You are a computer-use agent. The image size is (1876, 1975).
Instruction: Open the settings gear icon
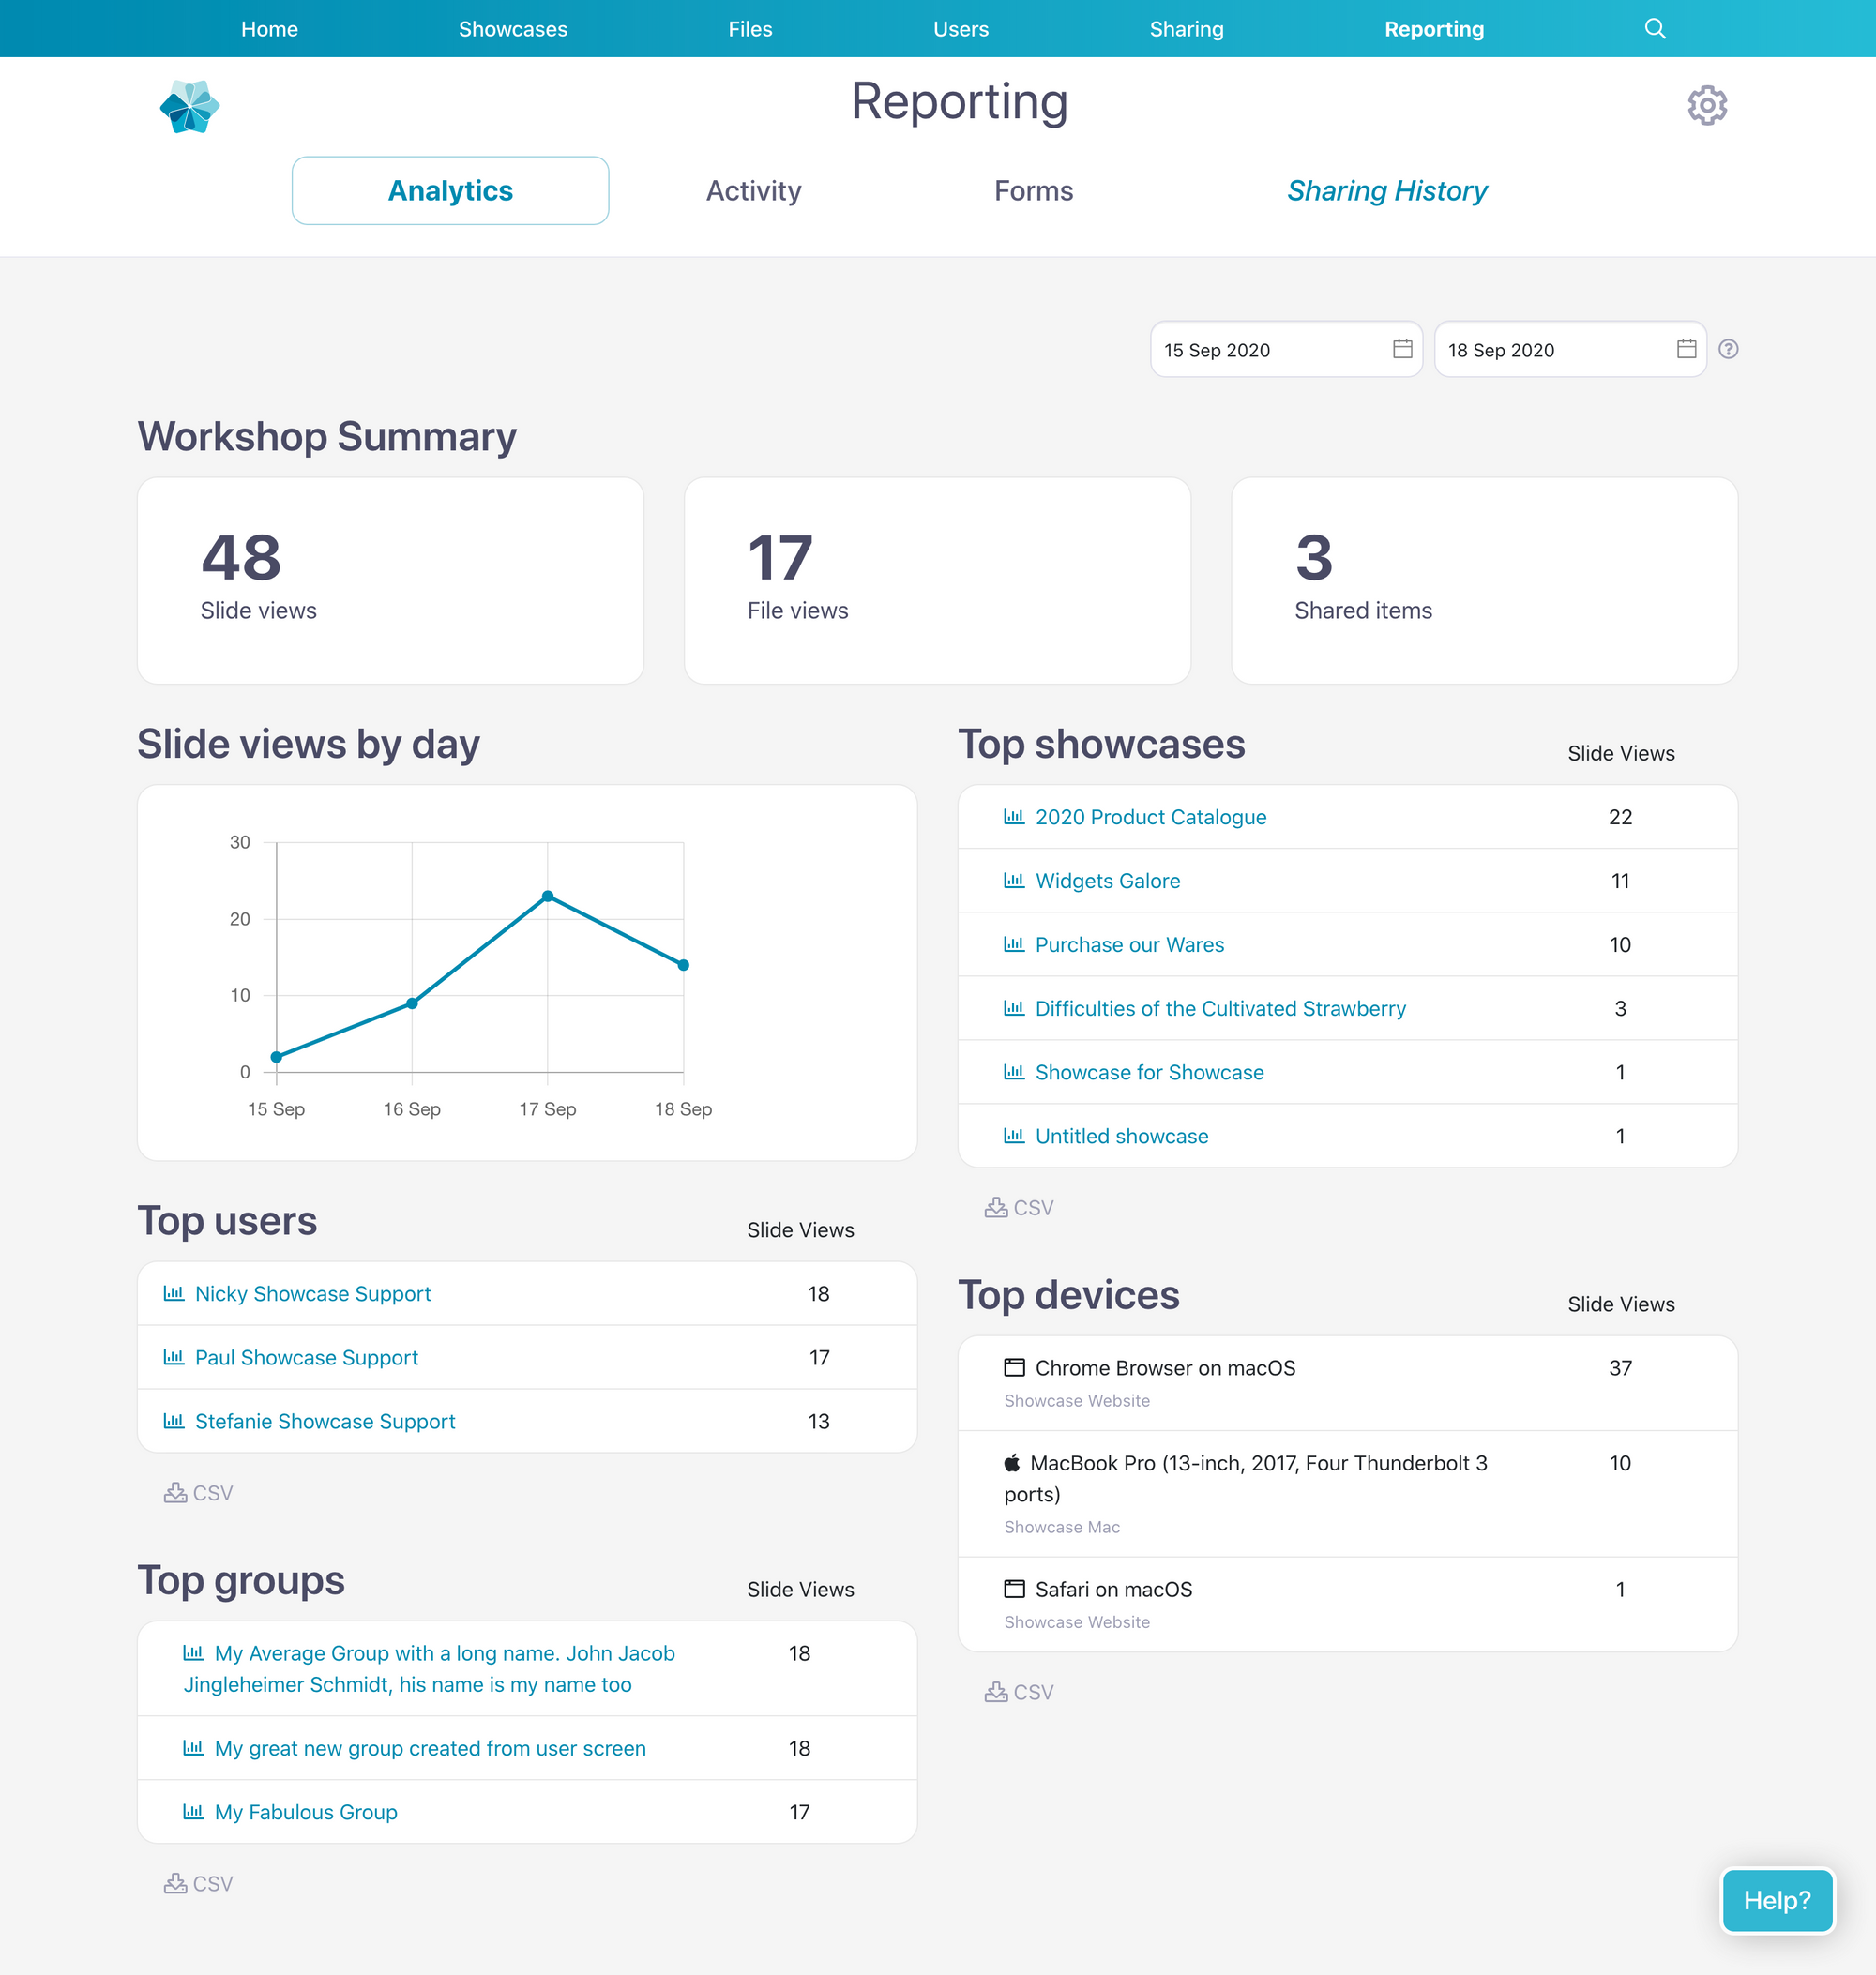pyautogui.click(x=1707, y=105)
